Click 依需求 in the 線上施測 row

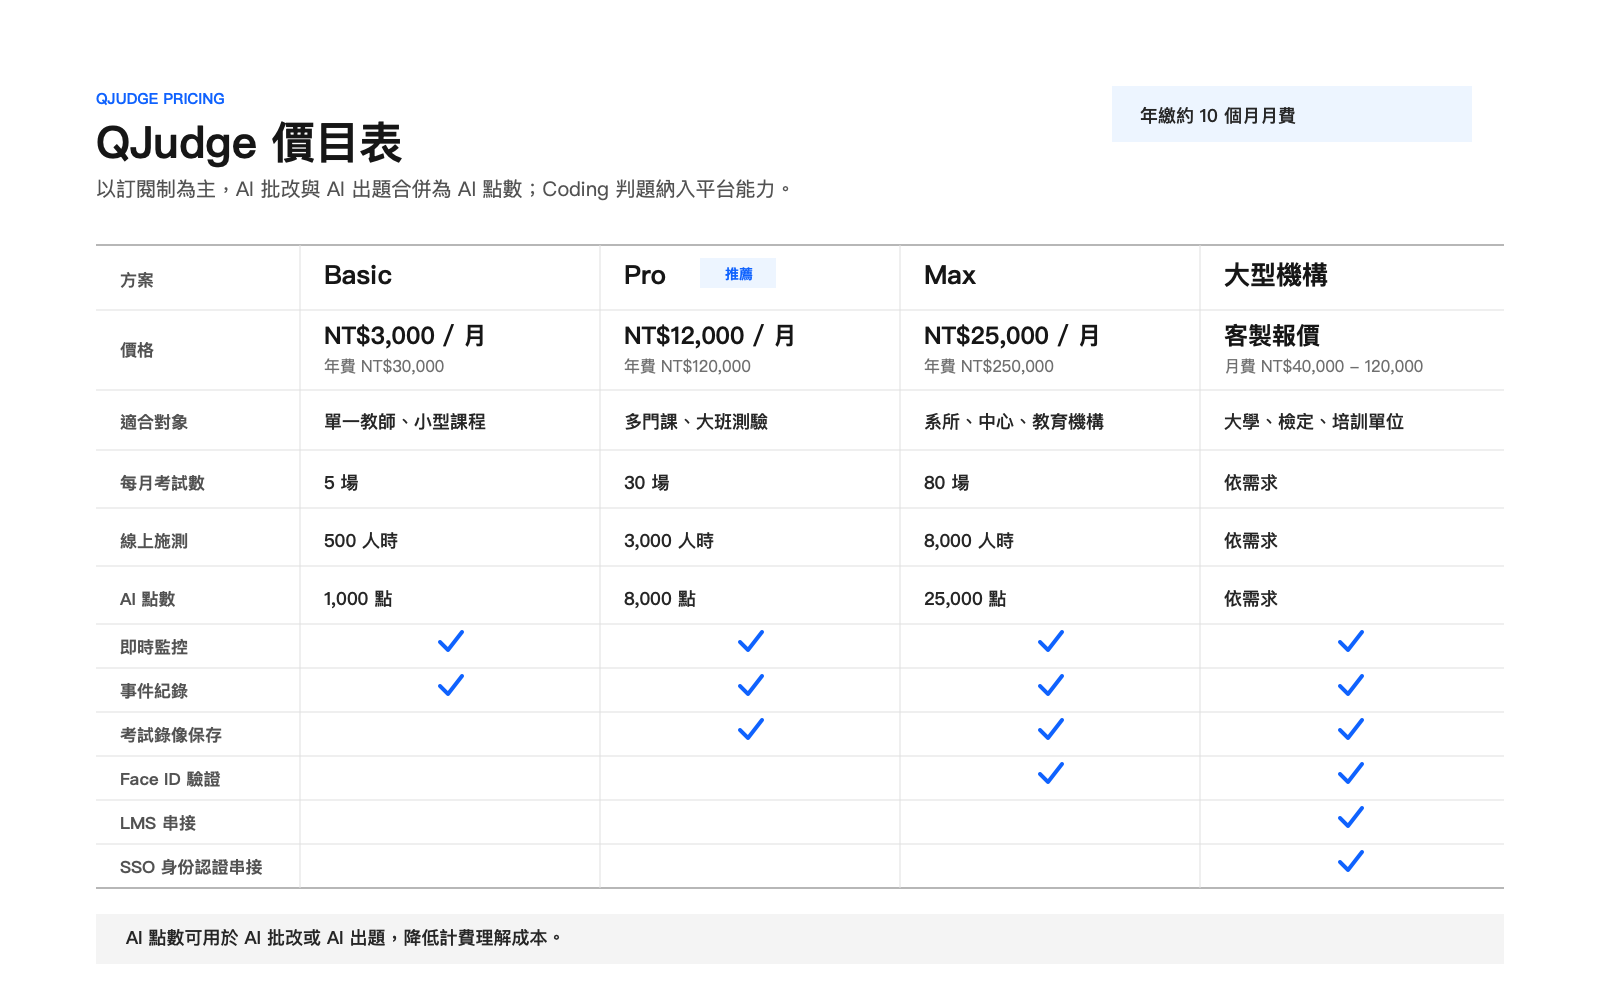[x=1251, y=541]
